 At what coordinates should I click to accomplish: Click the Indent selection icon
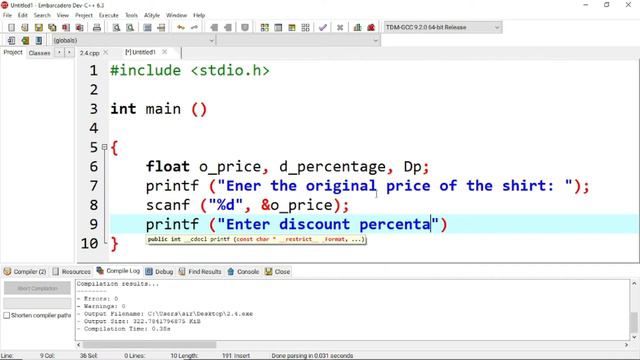tap(214, 27)
